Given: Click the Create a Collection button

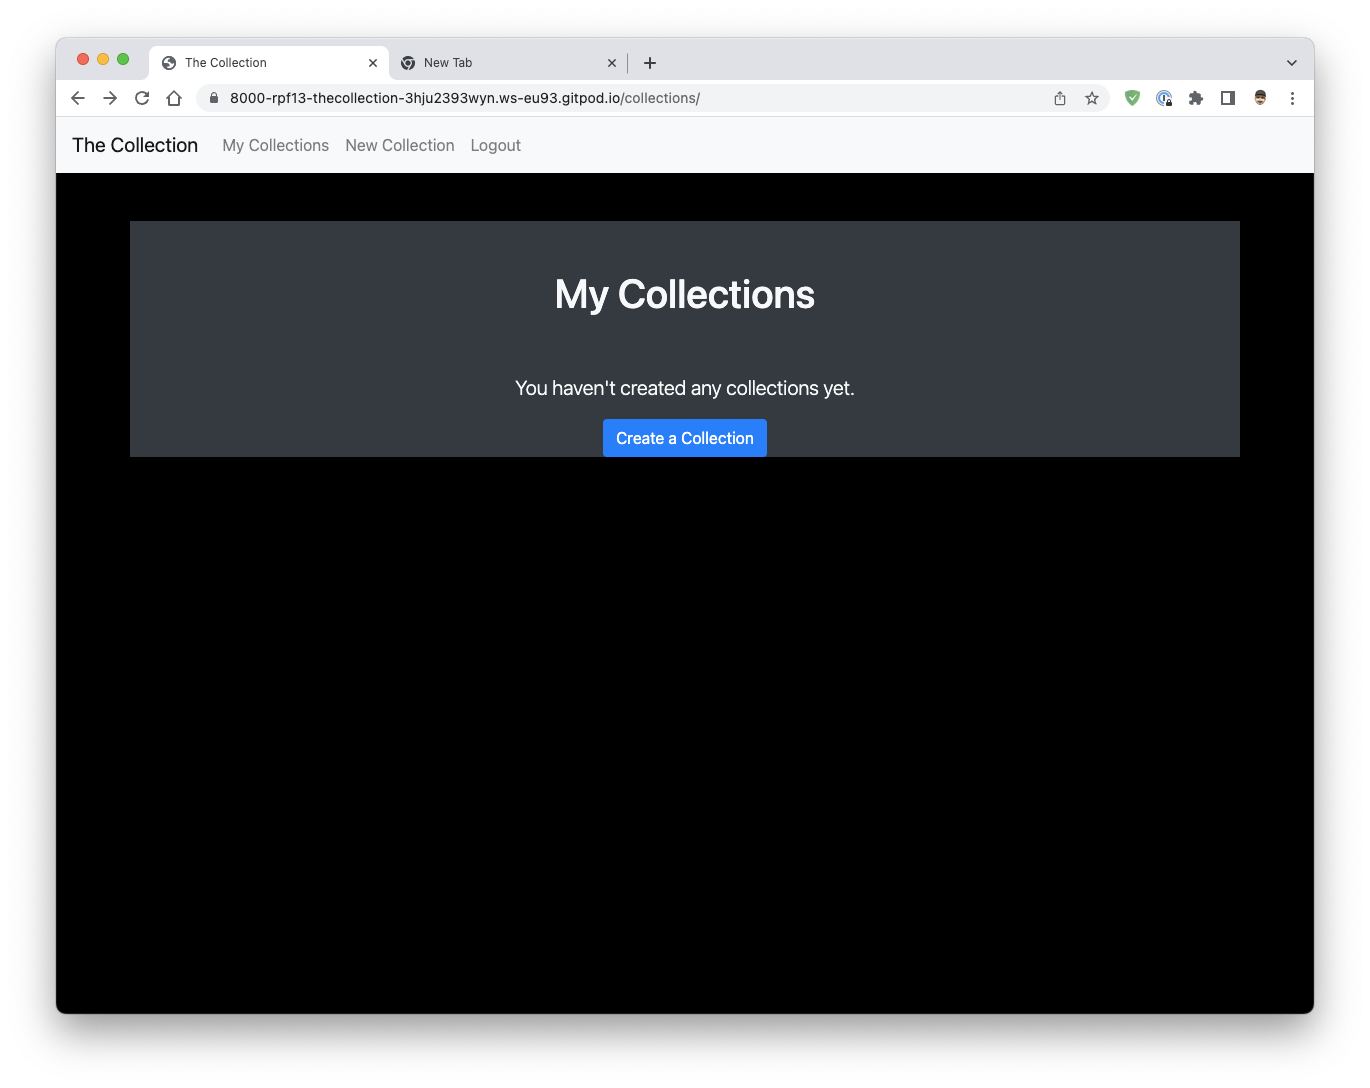Looking at the screenshot, I should click(684, 438).
